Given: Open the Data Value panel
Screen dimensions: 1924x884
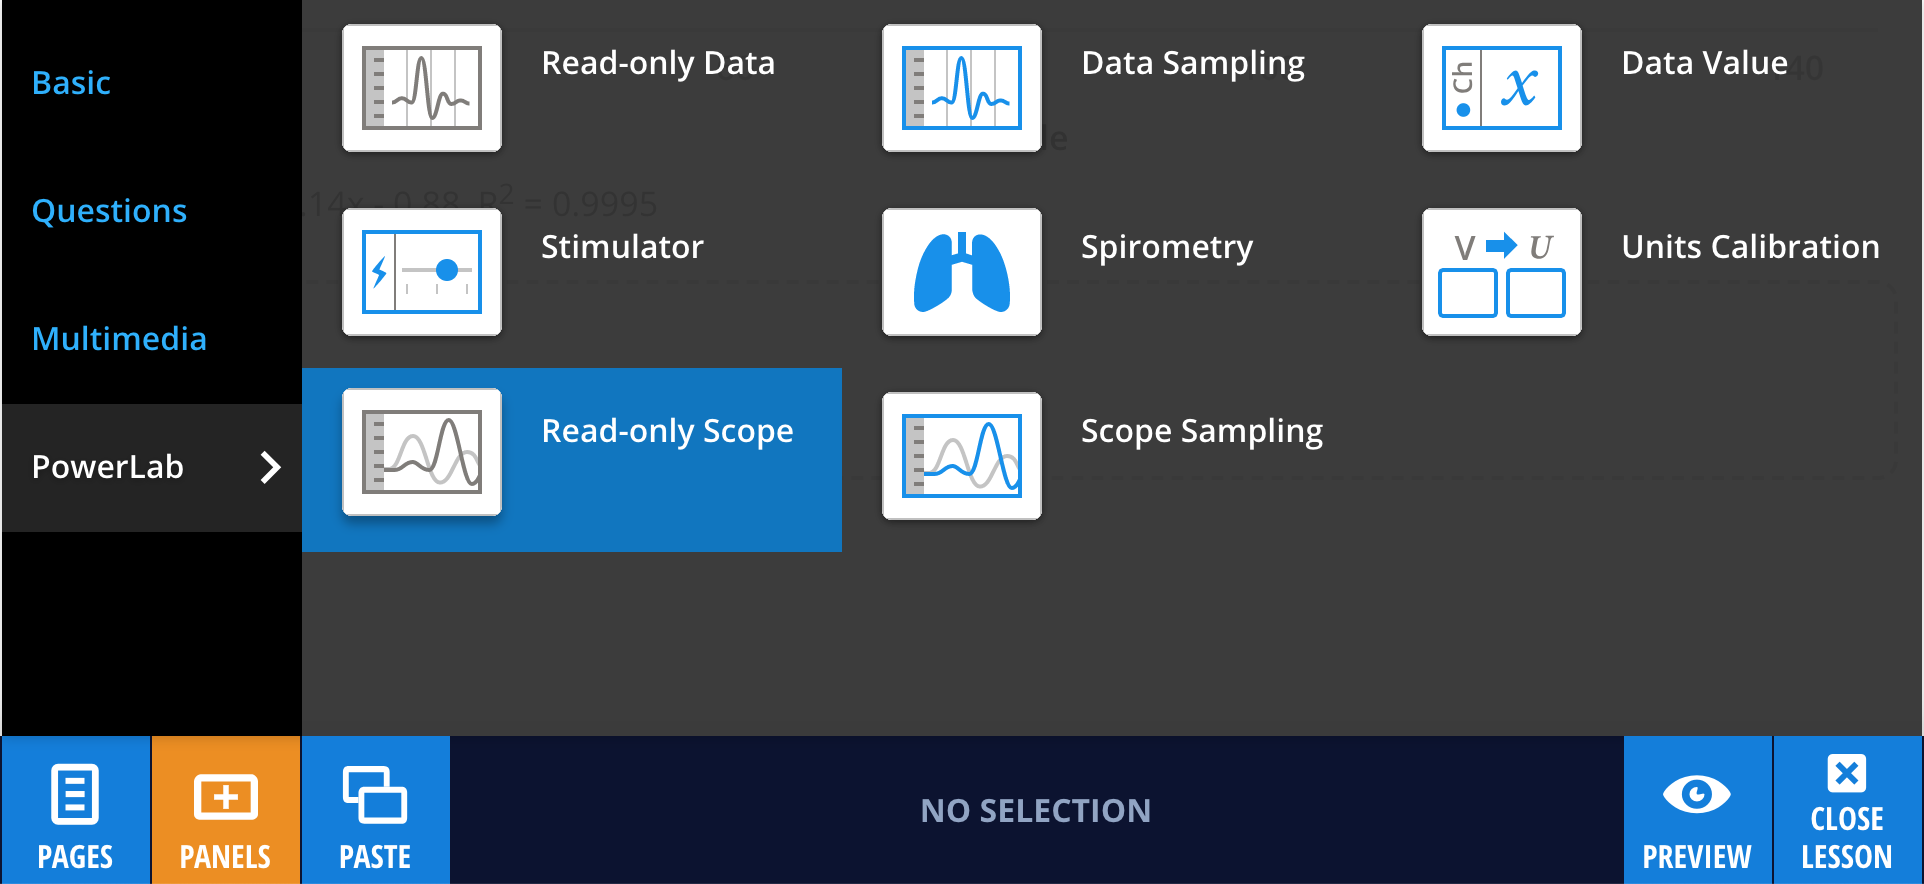Looking at the screenshot, I should click(x=1501, y=87).
